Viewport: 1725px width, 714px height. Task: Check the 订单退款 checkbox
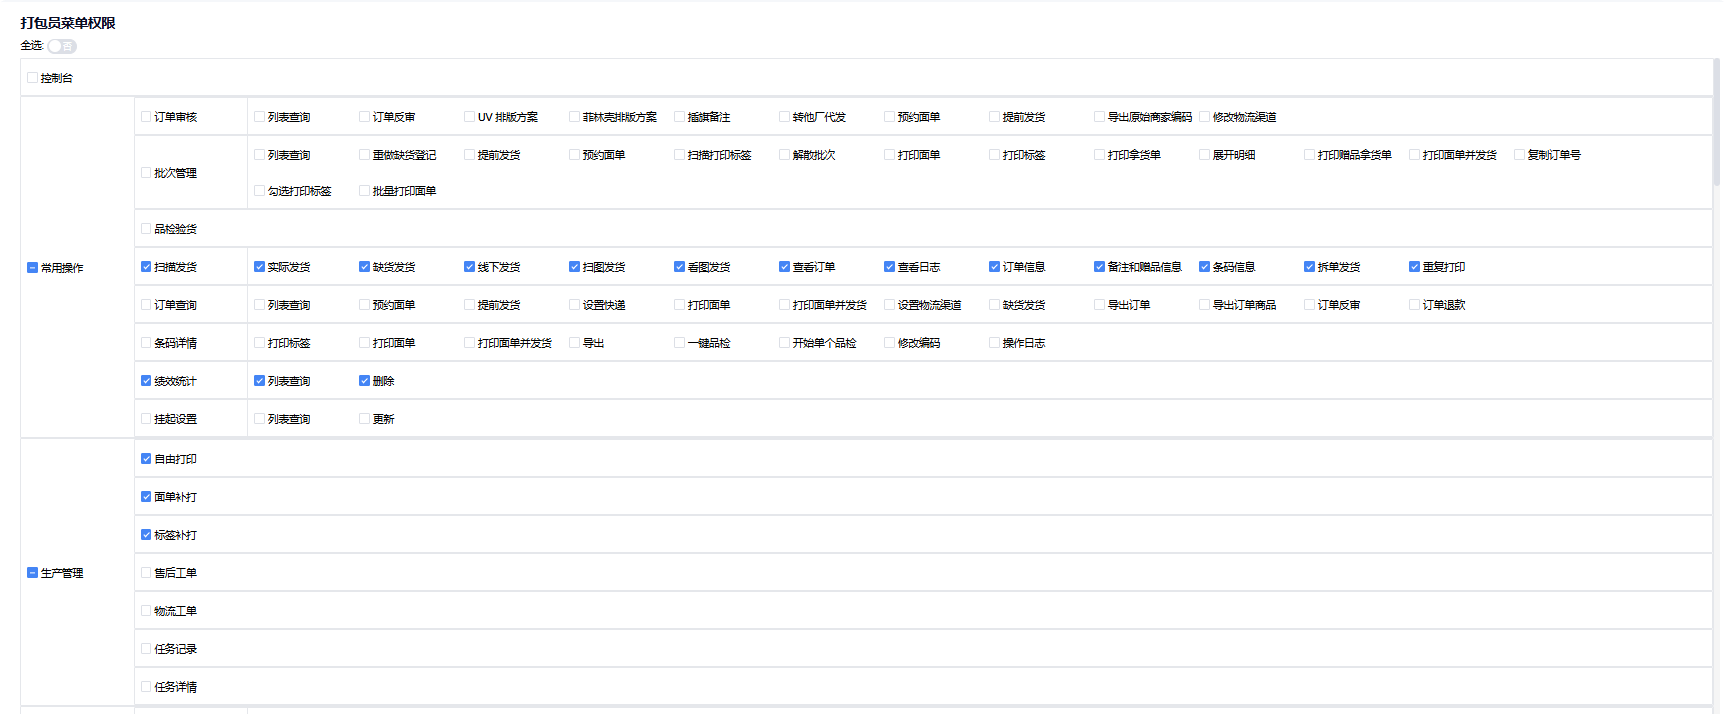pos(1414,305)
